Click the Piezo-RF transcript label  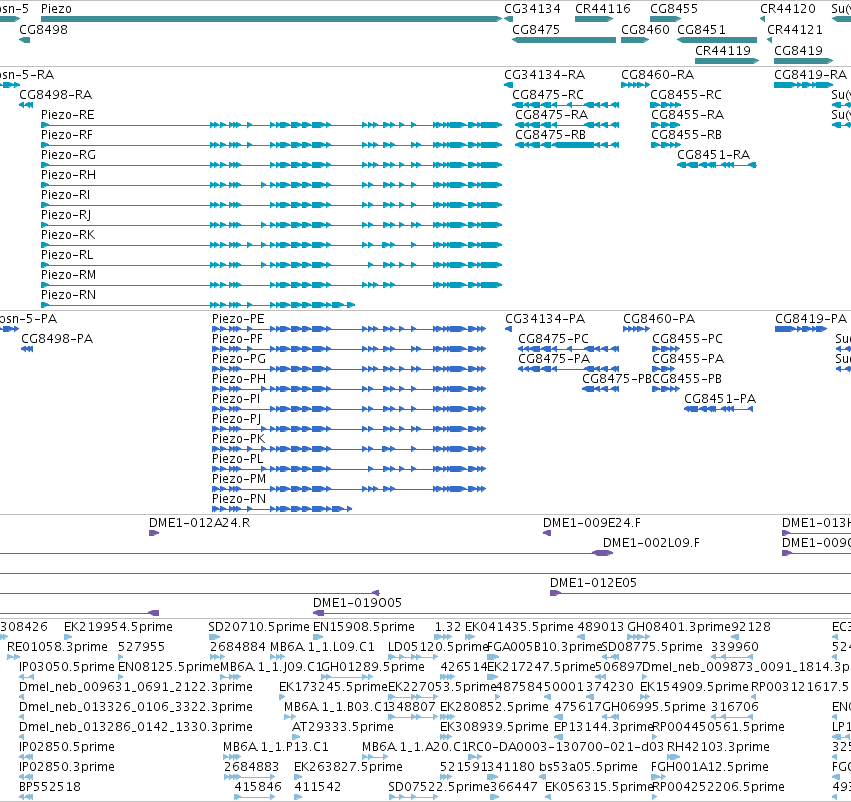click(67, 135)
